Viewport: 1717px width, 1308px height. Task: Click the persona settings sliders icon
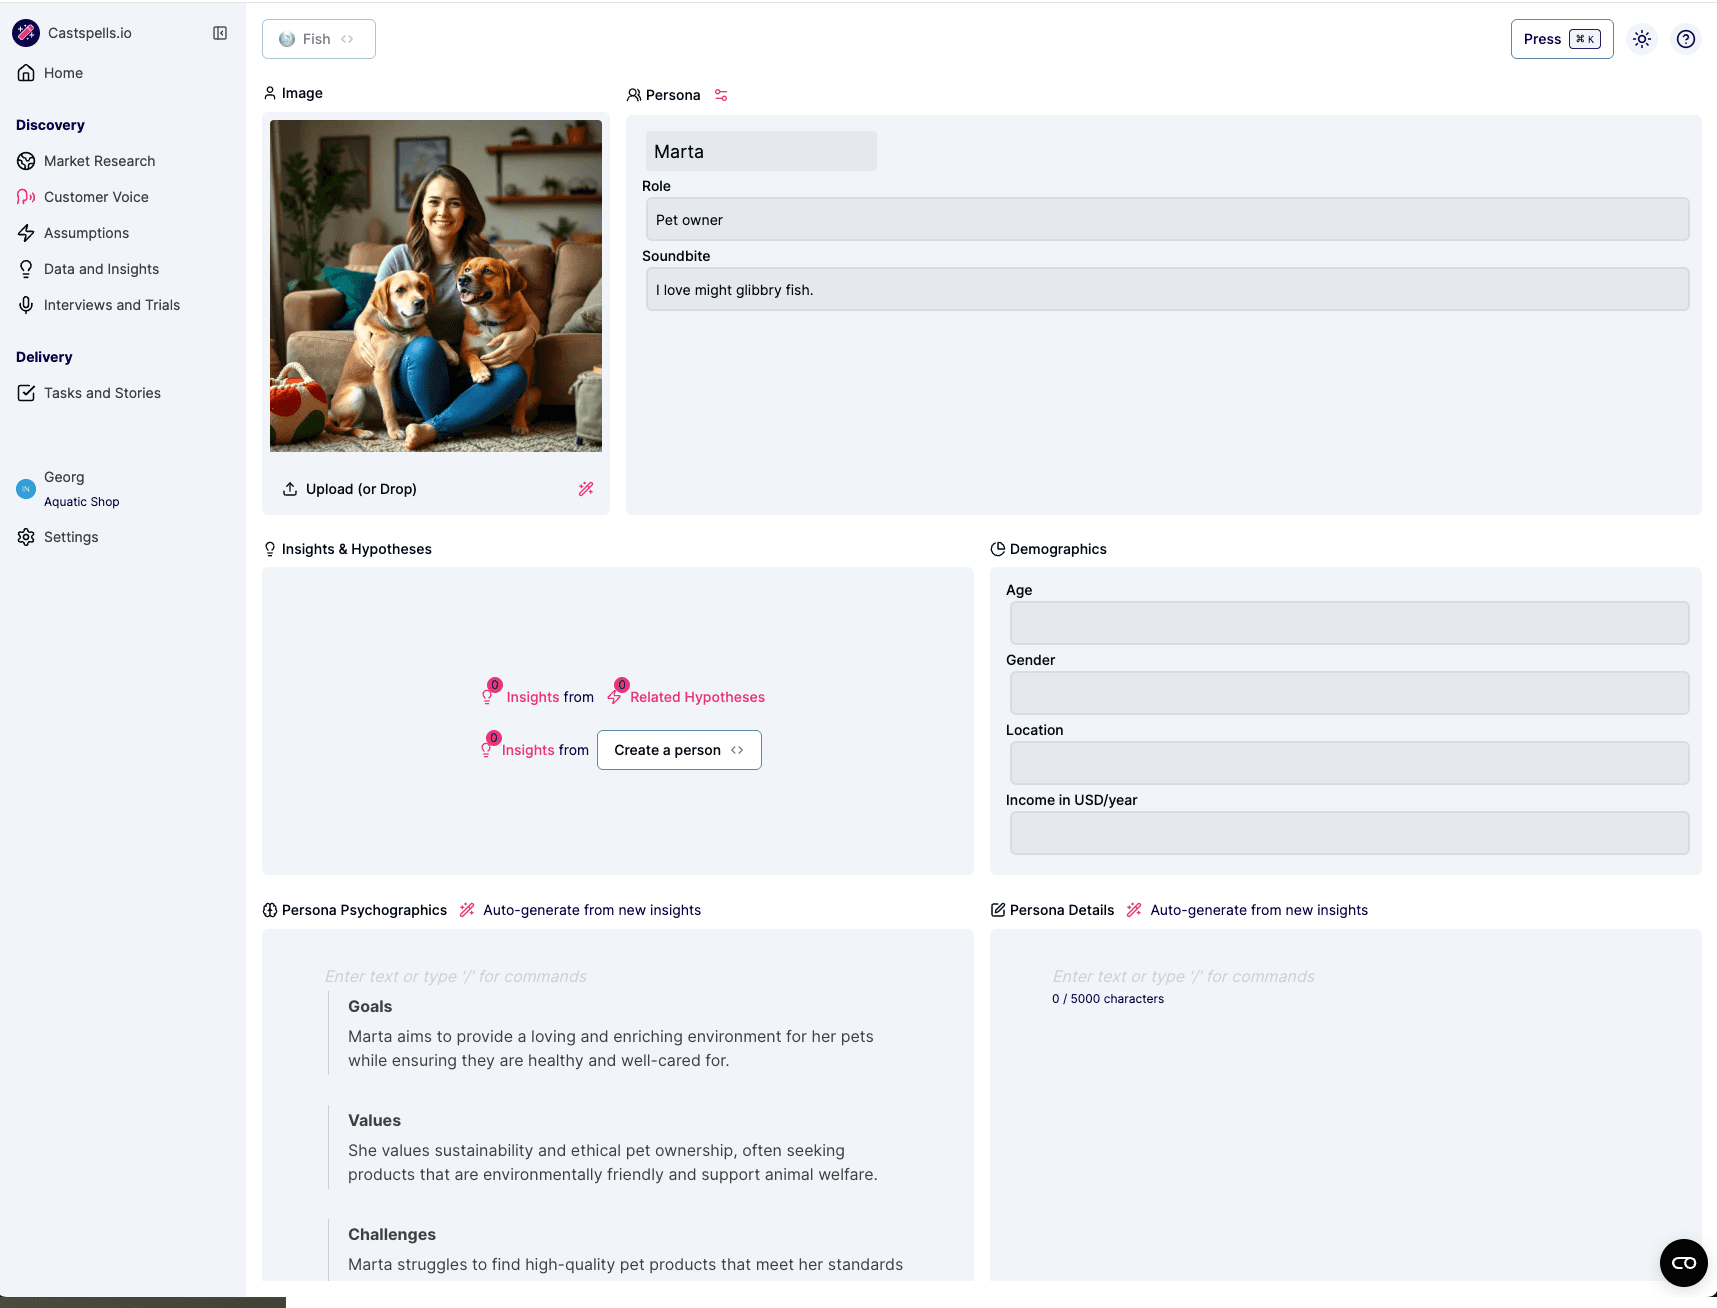click(x=721, y=95)
